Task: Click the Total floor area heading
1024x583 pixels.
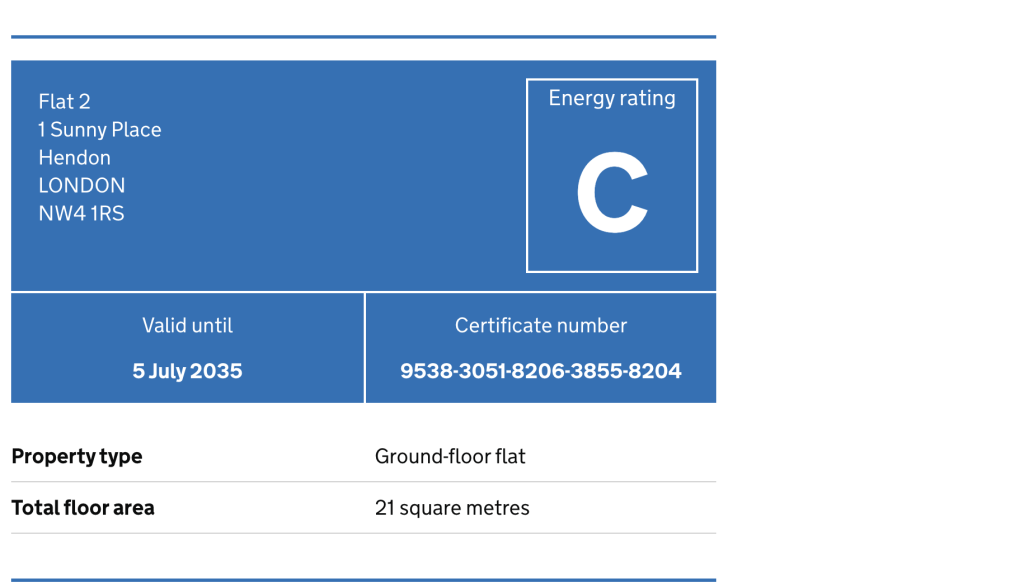Action: pos(83,507)
